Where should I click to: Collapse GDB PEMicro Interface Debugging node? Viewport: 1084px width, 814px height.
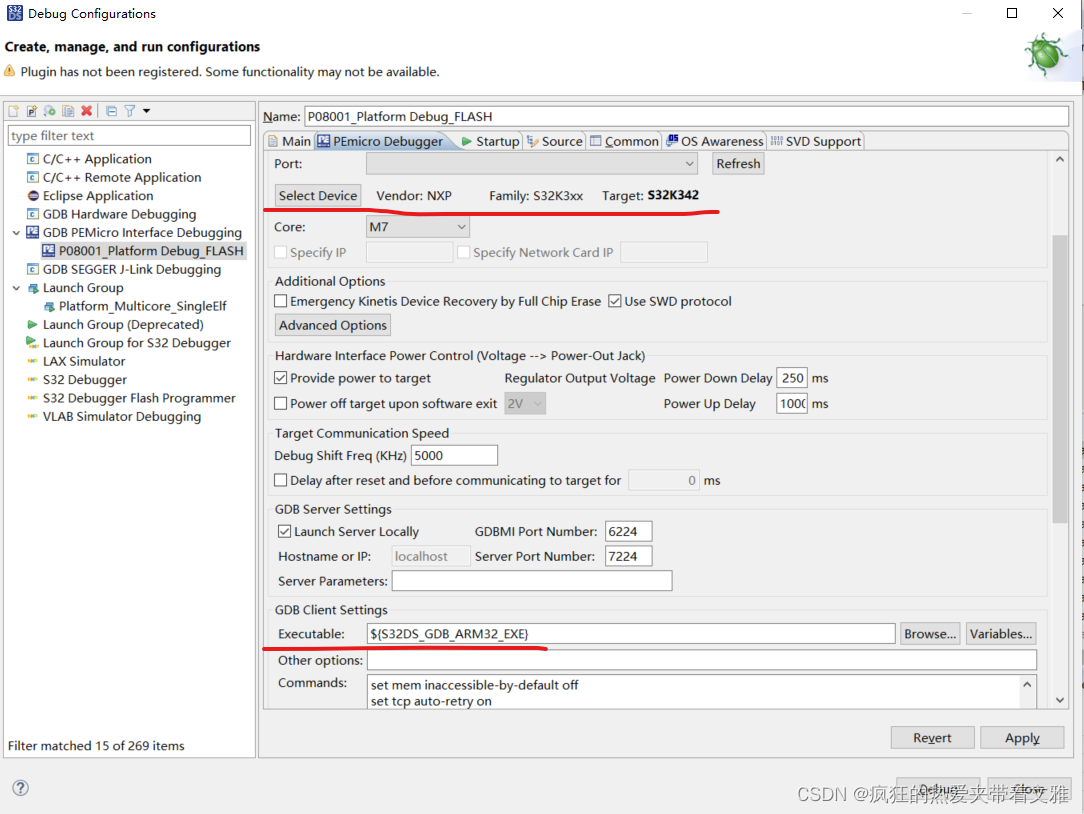(16, 233)
